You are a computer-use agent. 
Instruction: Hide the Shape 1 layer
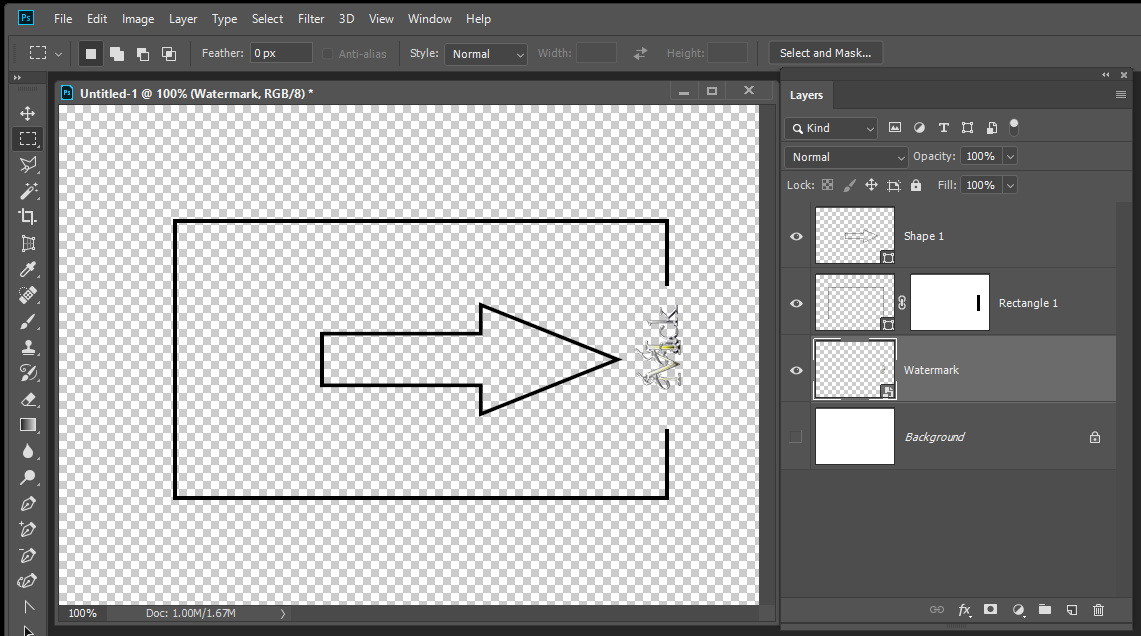click(x=796, y=236)
